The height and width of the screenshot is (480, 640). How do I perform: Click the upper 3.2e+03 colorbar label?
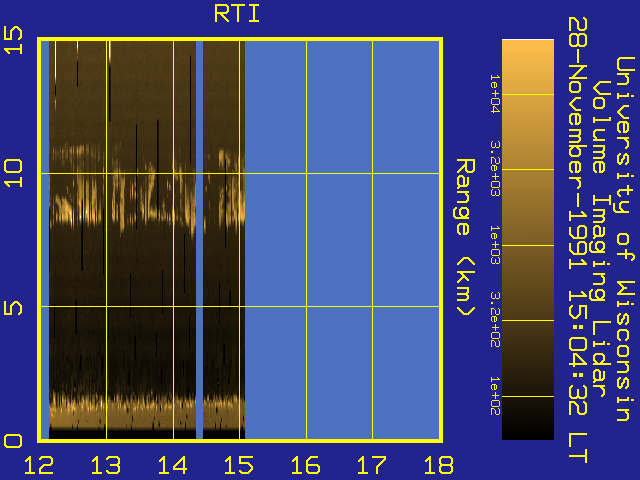click(x=495, y=169)
